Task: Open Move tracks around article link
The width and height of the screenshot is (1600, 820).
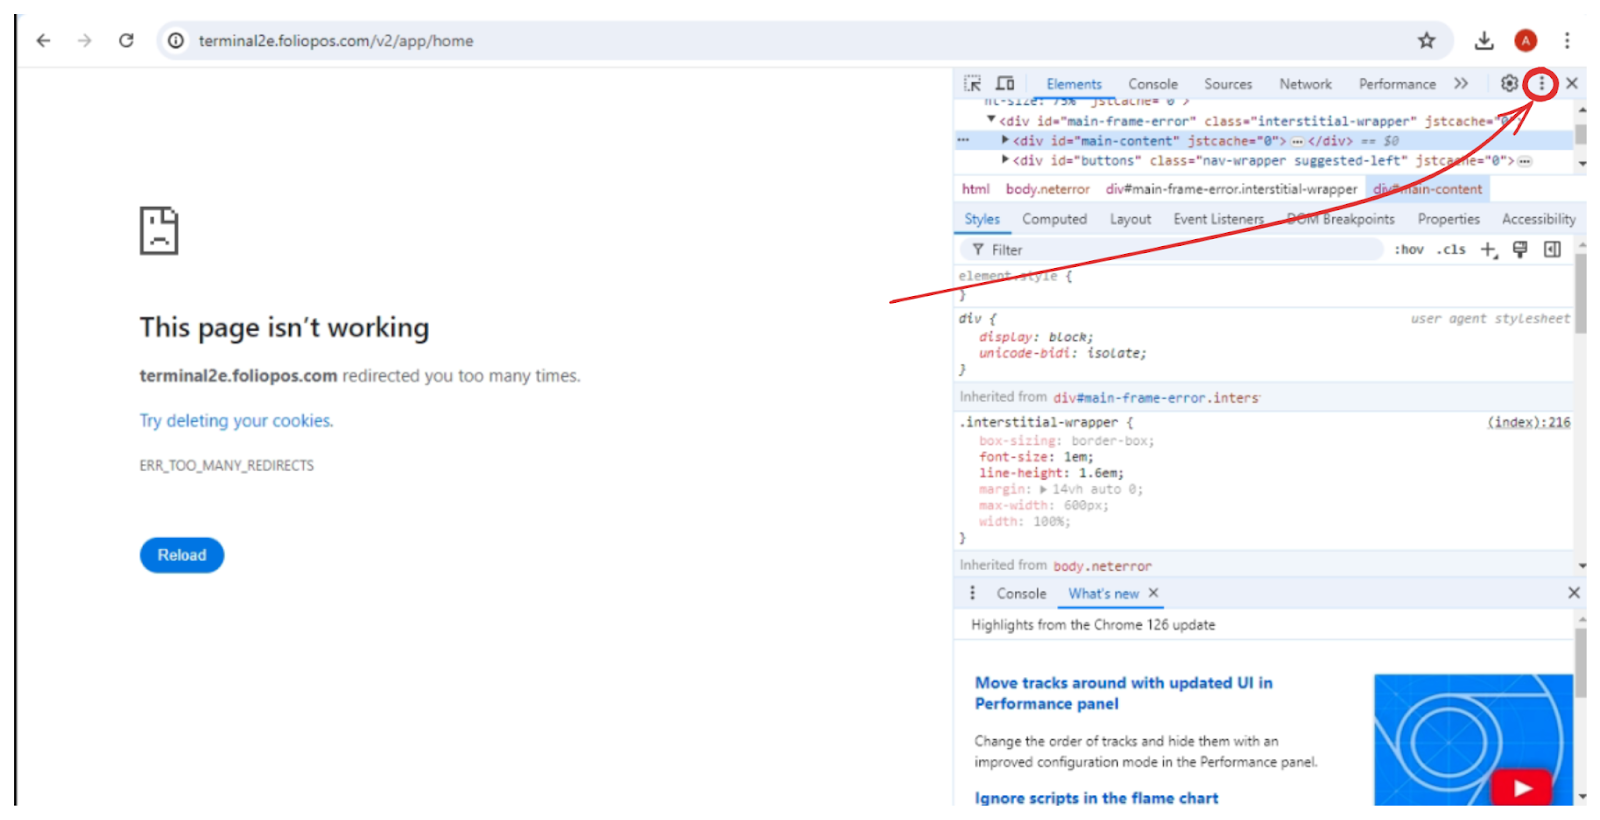Action: [1124, 693]
